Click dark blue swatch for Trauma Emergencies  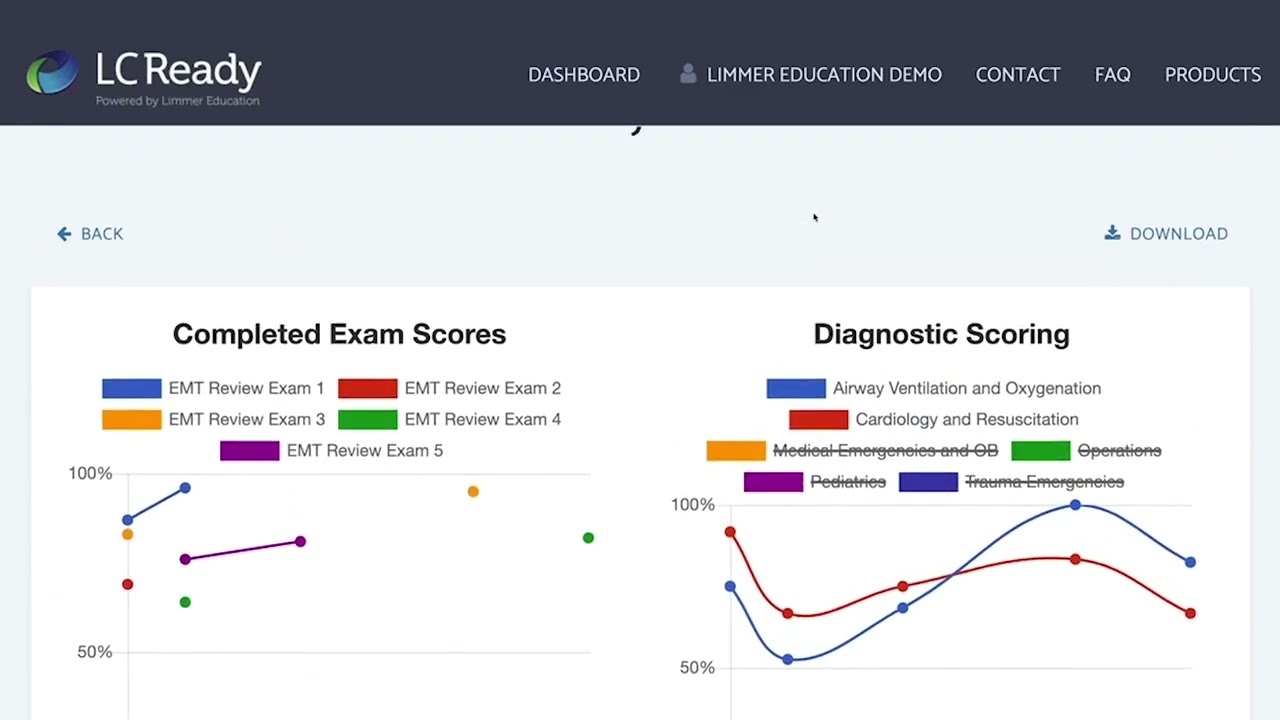929,482
